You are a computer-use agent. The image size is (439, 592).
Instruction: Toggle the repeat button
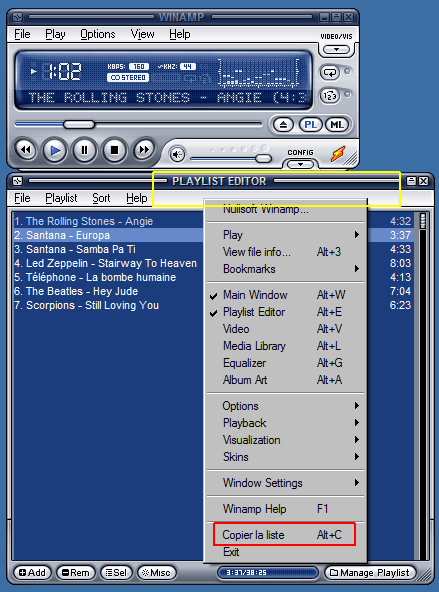pos(330,72)
